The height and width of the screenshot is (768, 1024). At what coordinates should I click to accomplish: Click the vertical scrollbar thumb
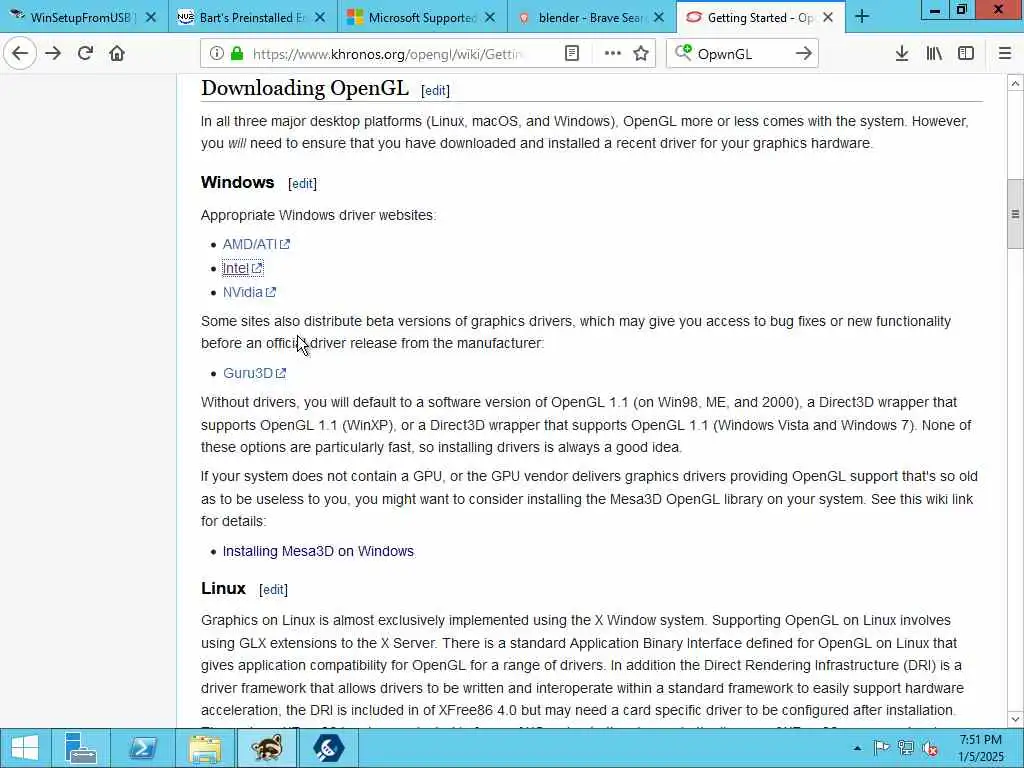[x=1015, y=214]
